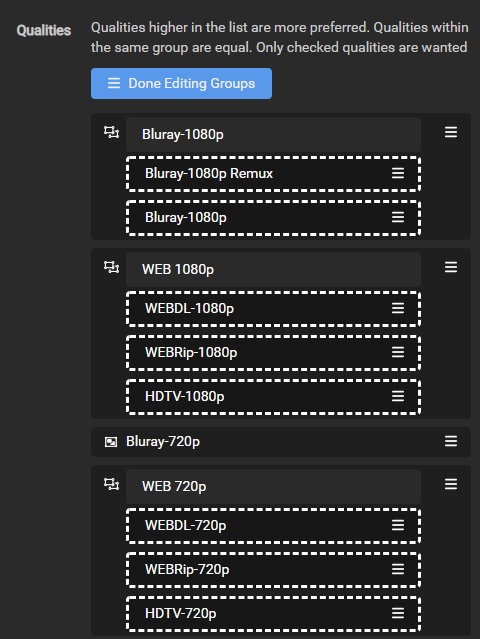
Task: Click the ungroup icon beside WEB 1080p group
Action: tap(111, 267)
